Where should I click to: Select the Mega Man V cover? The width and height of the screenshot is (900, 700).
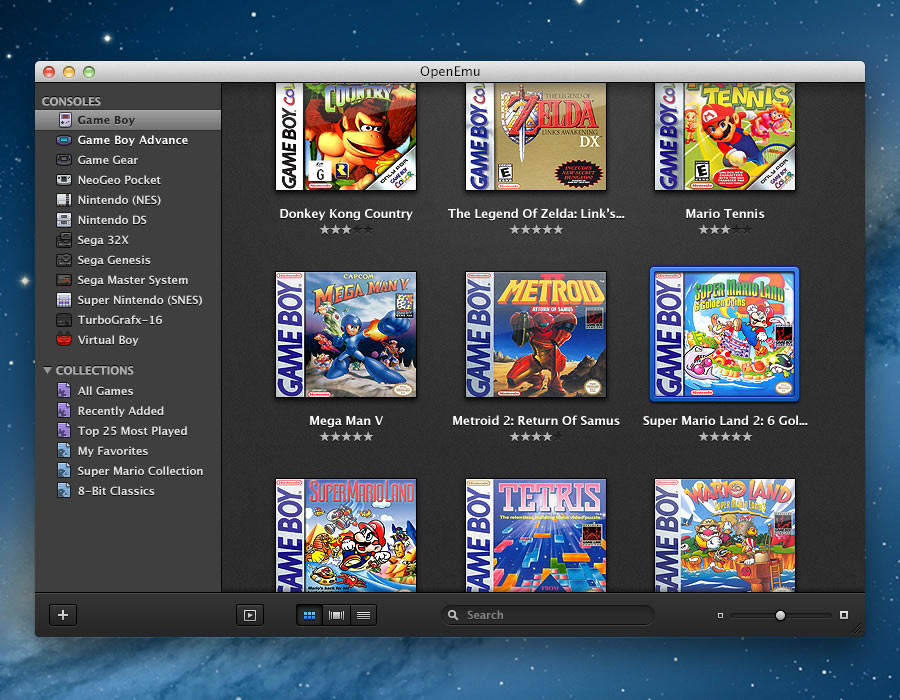tap(346, 335)
